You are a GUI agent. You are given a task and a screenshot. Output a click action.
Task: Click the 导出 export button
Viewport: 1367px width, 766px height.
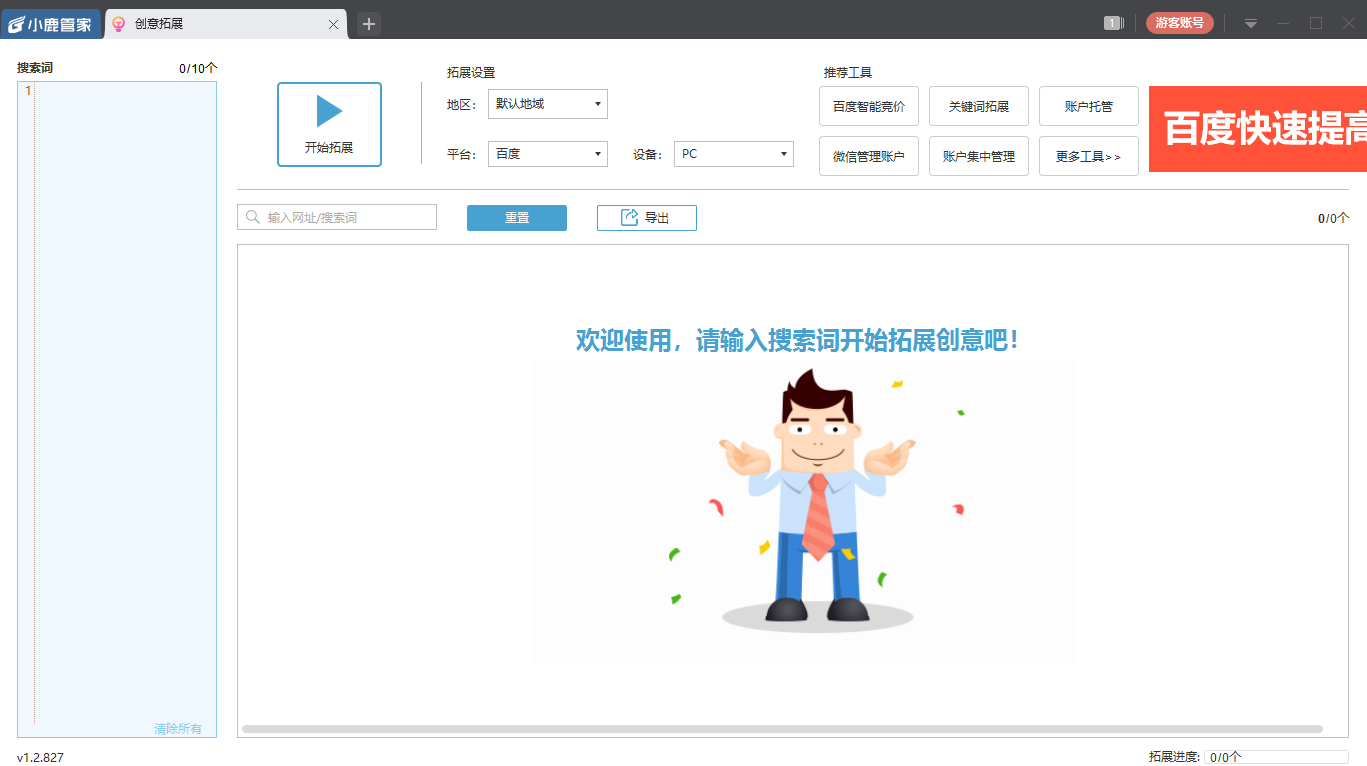(x=647, y=217)
